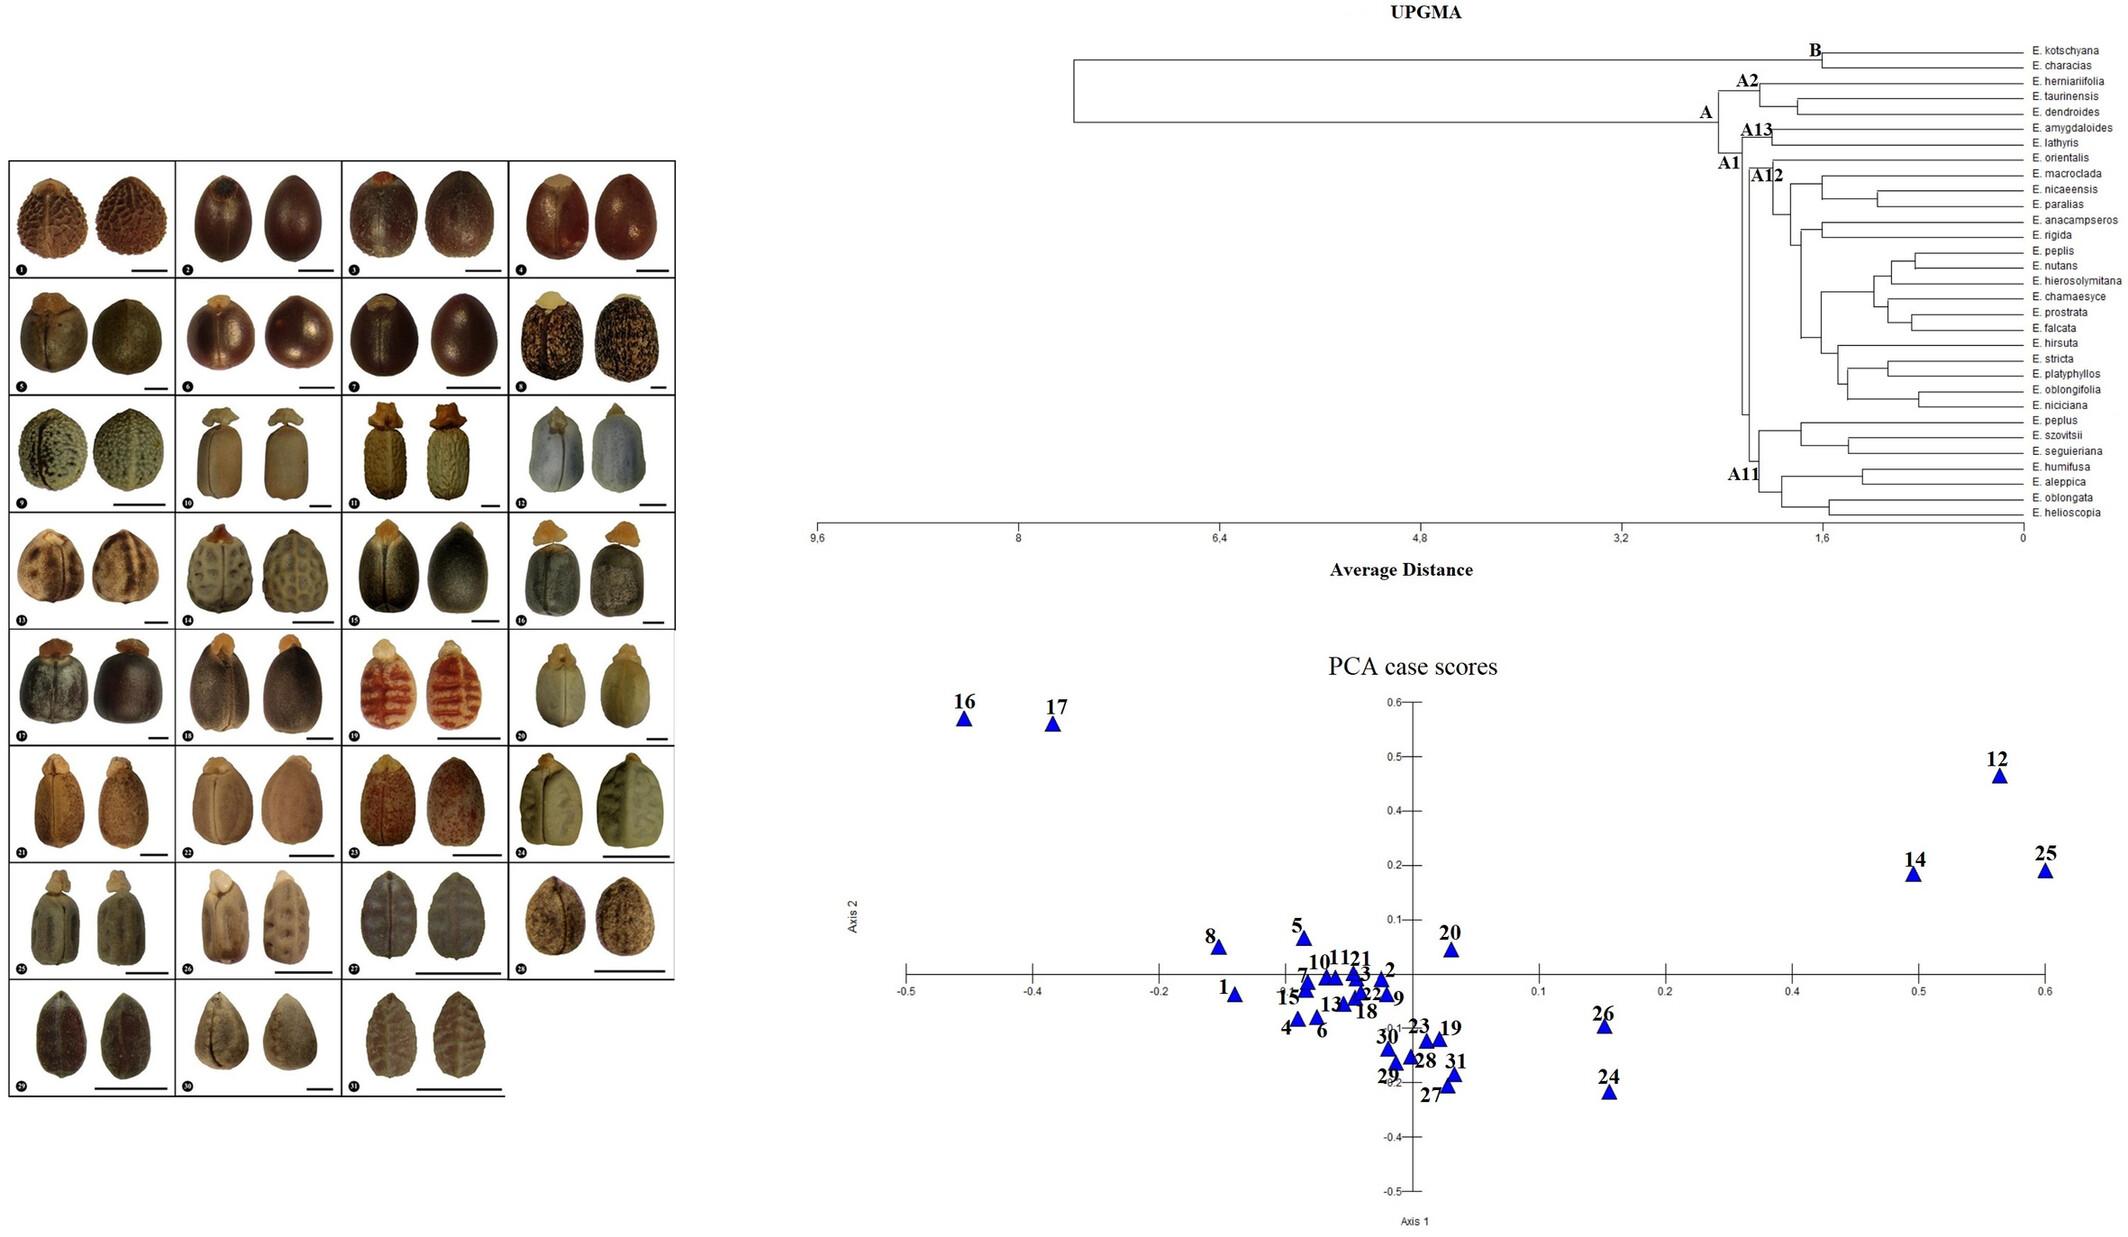Image resolution: width=2128 pixels, height=1237 pixels.
Task: Select seed photo panel numbered 27
Action: [425, 921]
